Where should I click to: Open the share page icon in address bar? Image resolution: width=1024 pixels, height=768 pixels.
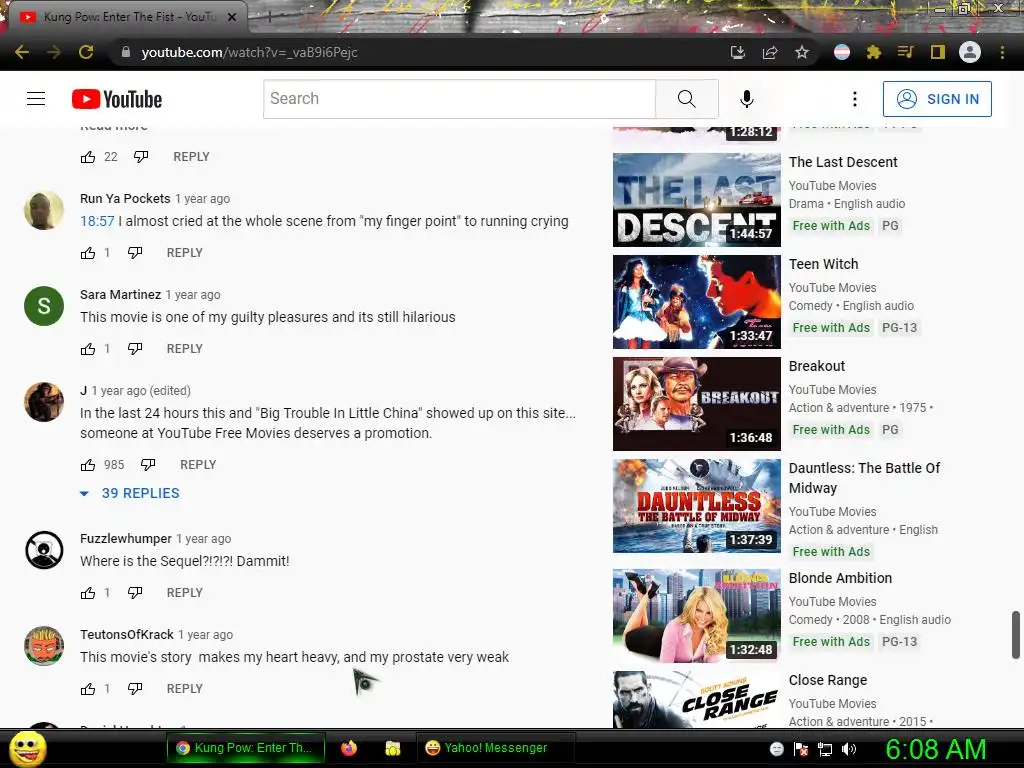point(770,52)
